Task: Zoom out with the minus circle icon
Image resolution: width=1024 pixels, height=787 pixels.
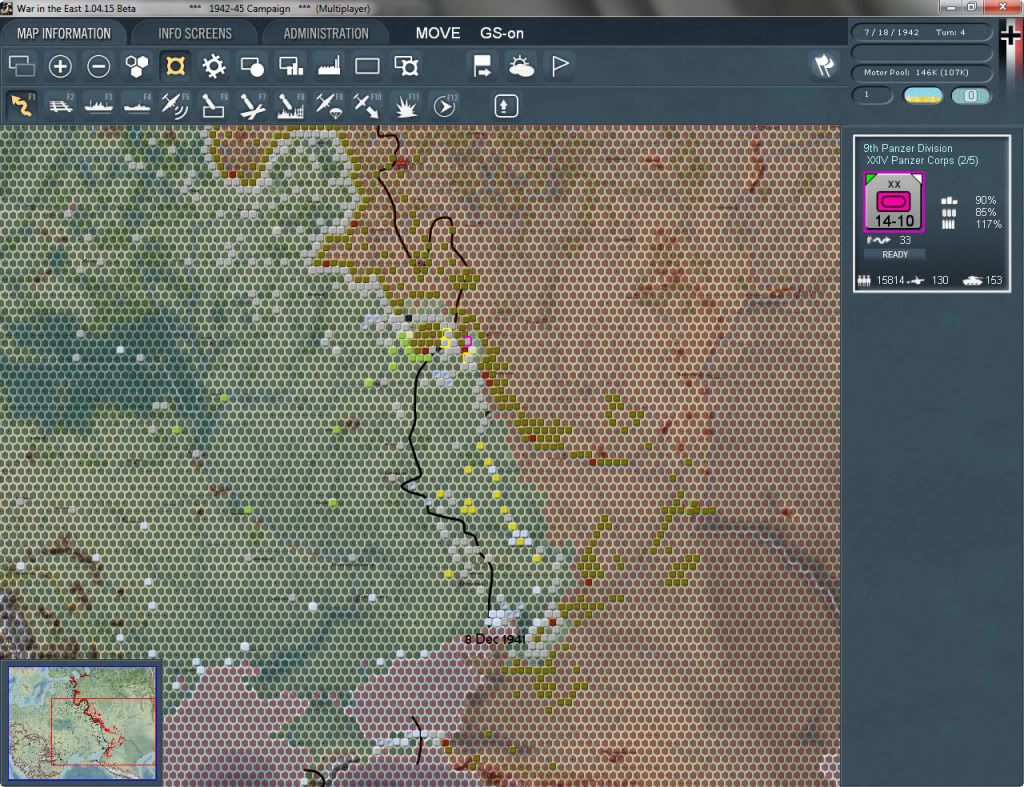Action: coord(99,66)
